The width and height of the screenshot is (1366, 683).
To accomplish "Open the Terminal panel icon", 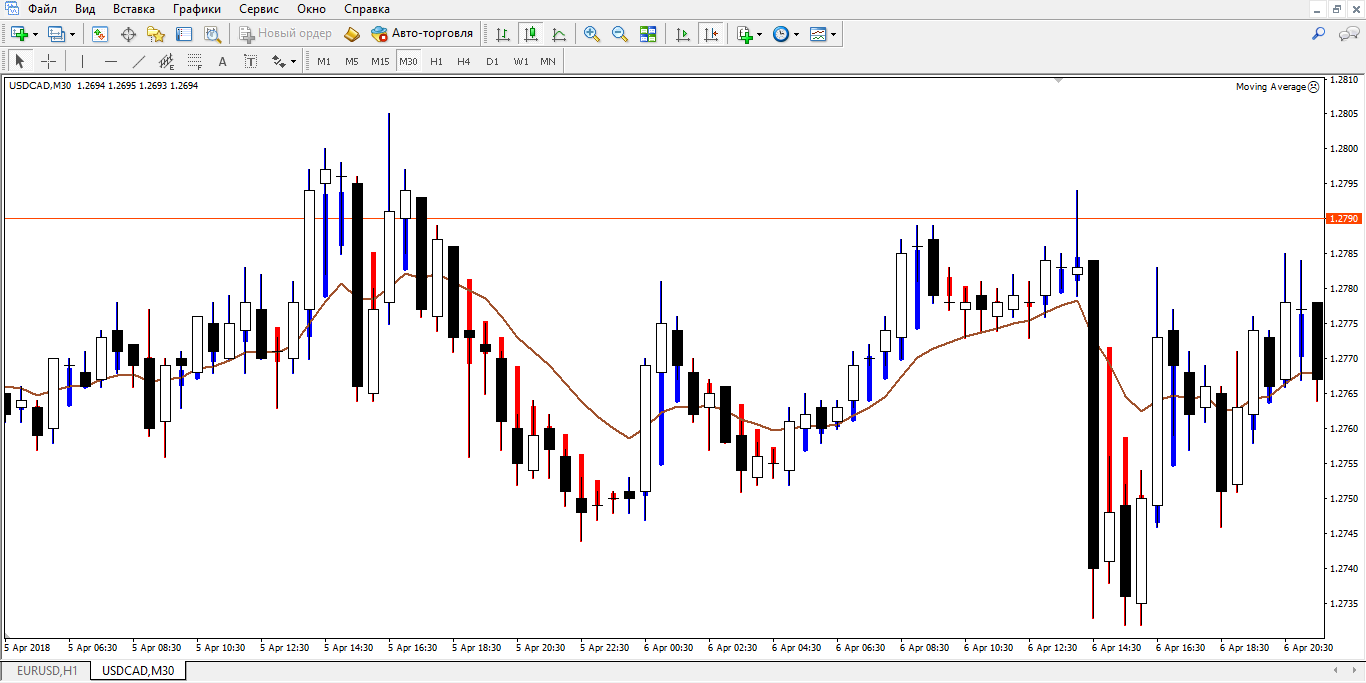I will tap(184, 34).
